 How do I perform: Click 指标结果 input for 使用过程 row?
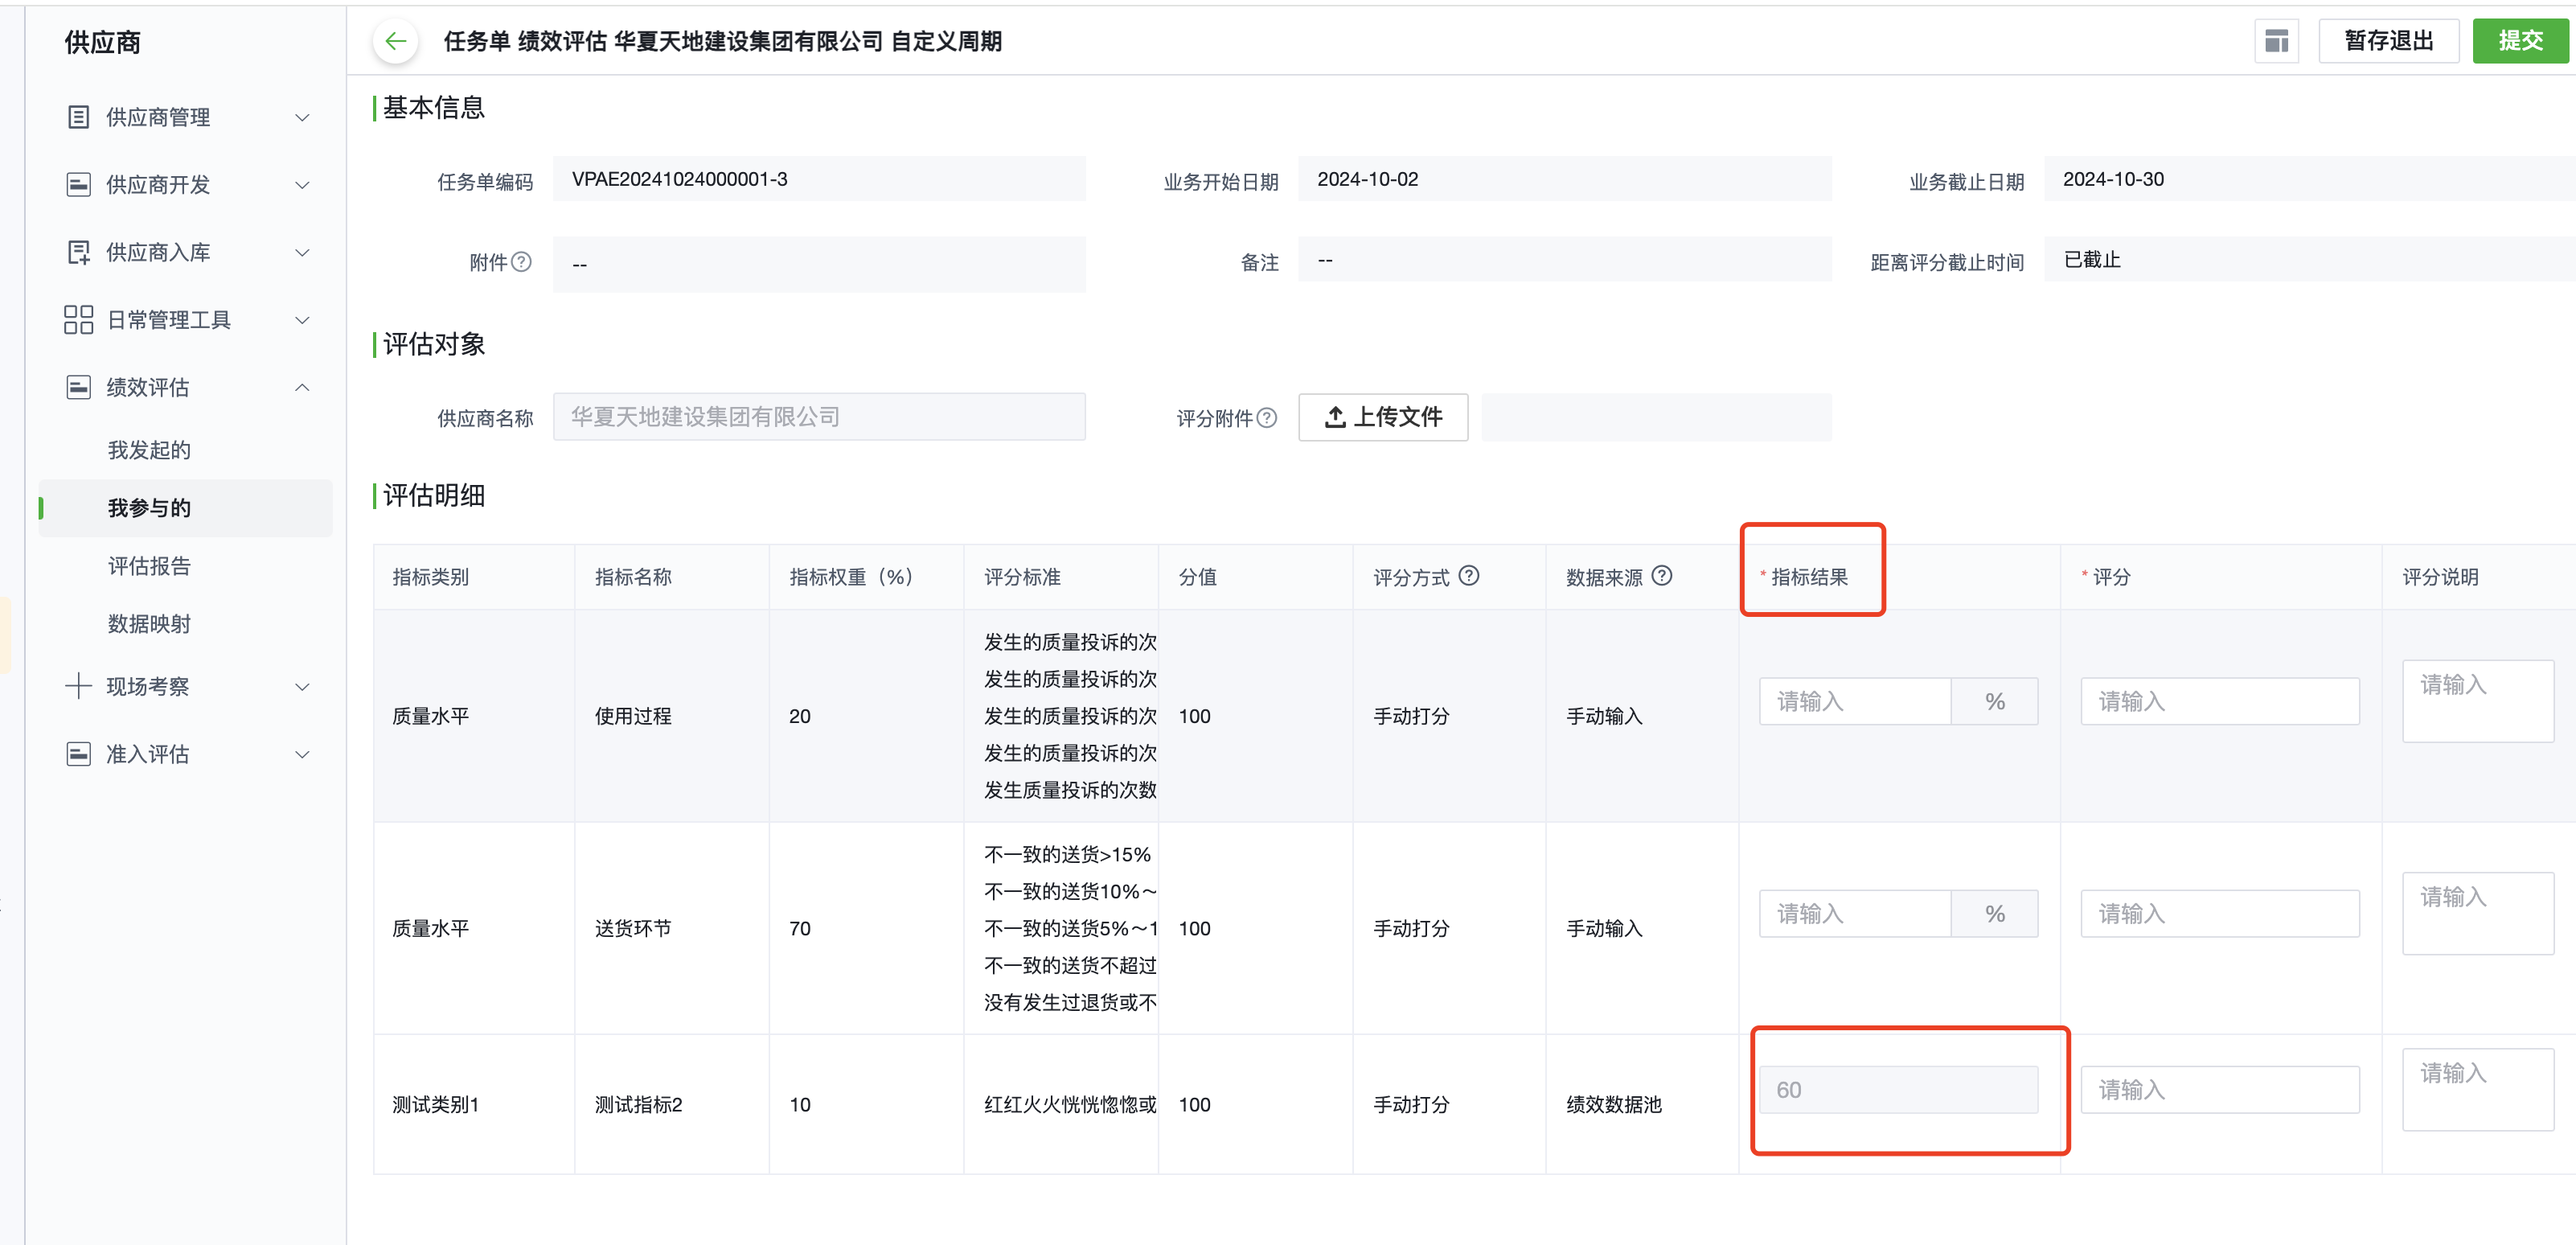coord(1854,701)
